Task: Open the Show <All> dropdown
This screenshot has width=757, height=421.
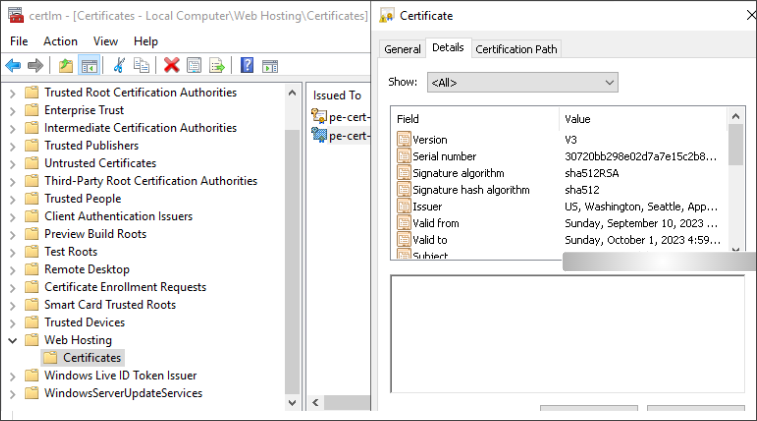Action: pos(522,83)
